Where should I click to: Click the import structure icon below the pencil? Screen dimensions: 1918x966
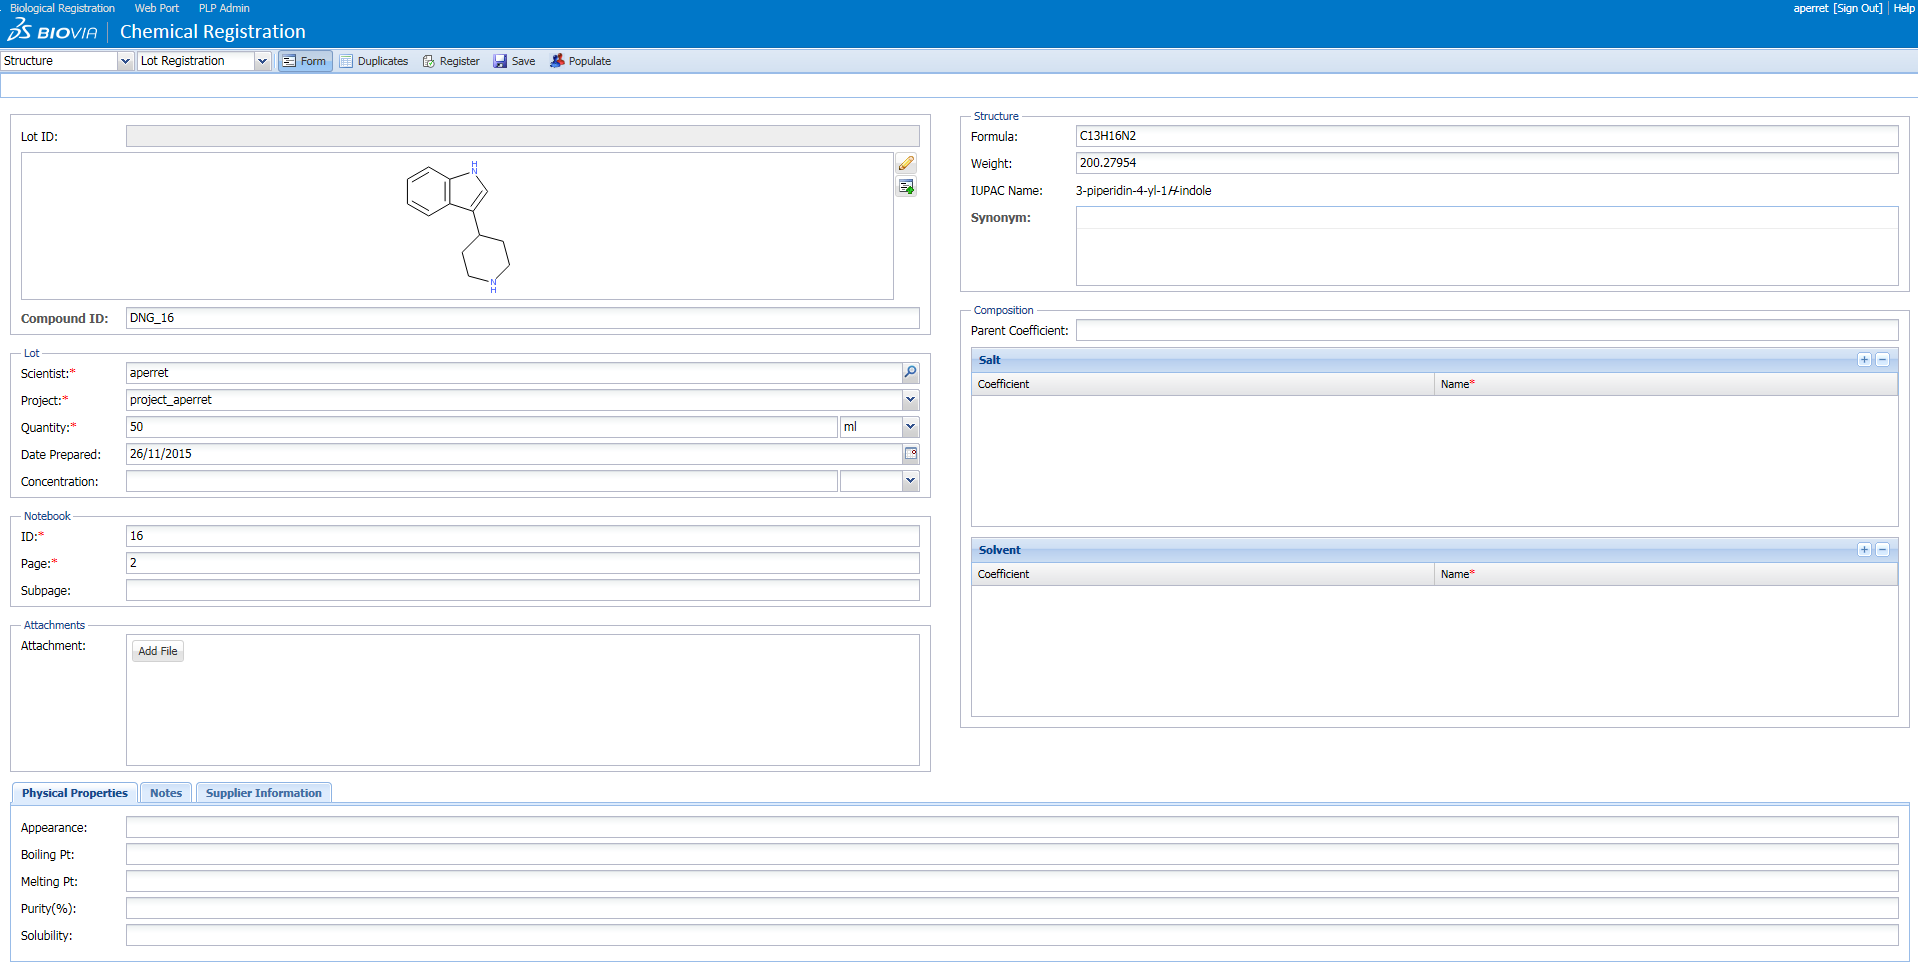point(906,187)
